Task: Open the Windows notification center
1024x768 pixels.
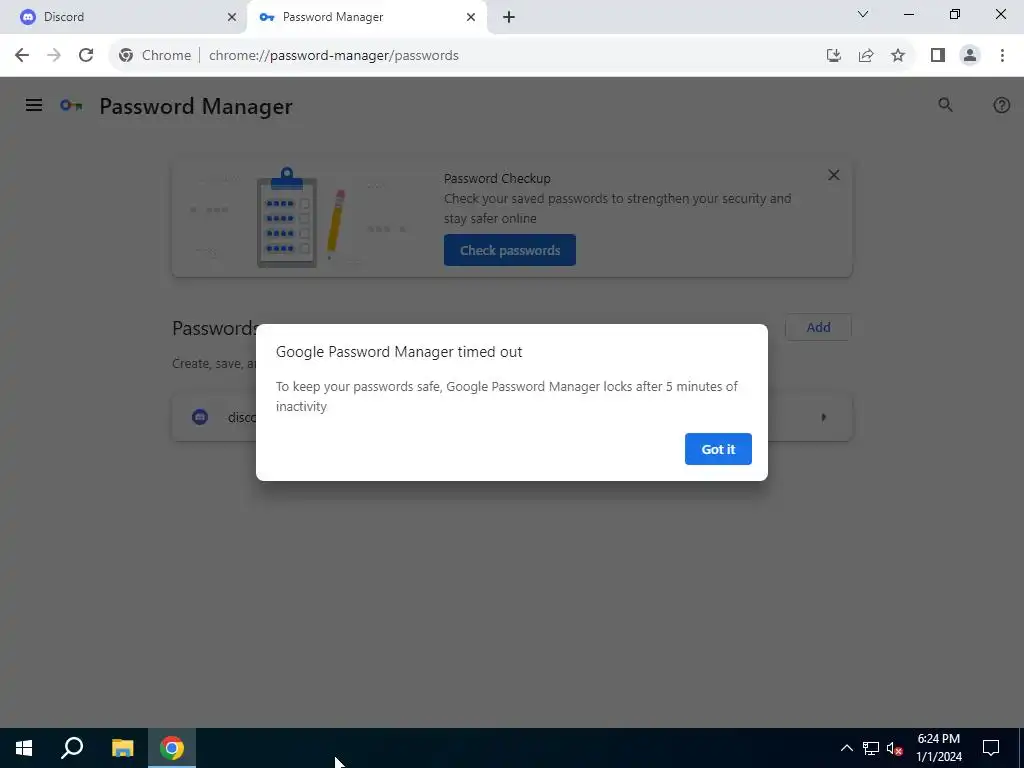Action: [x=991, y=748]
